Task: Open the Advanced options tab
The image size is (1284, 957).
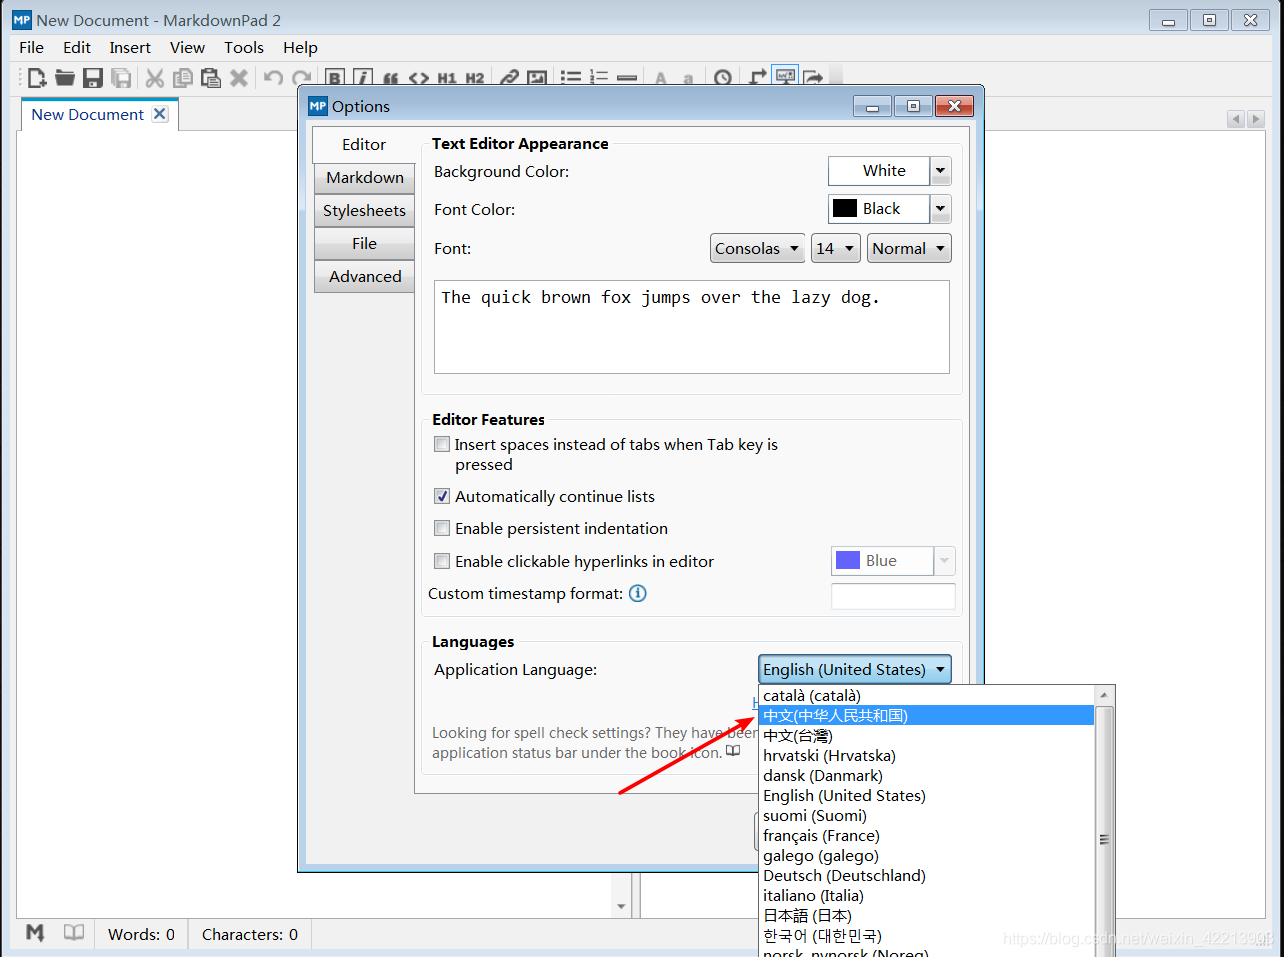Action: (x=364, y=276)
